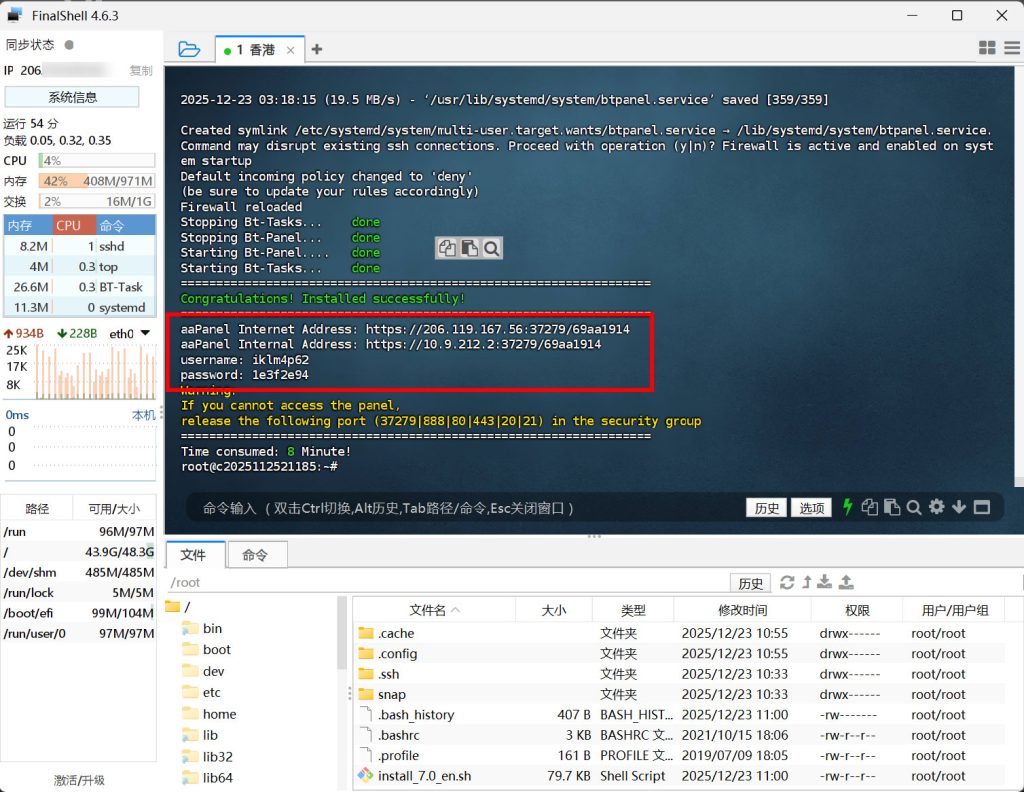Expand the eth0 network interface dropdown

coord(146,333)
